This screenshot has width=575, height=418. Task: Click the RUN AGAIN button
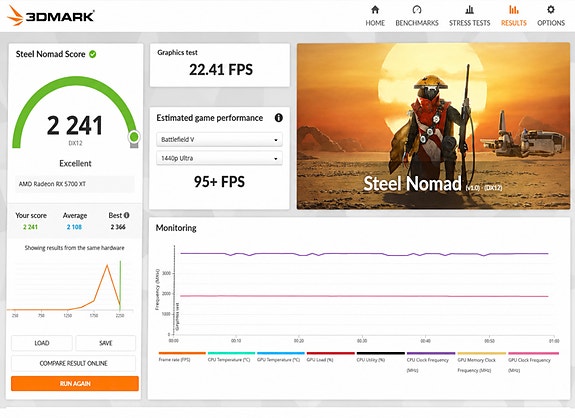[75, 384]
